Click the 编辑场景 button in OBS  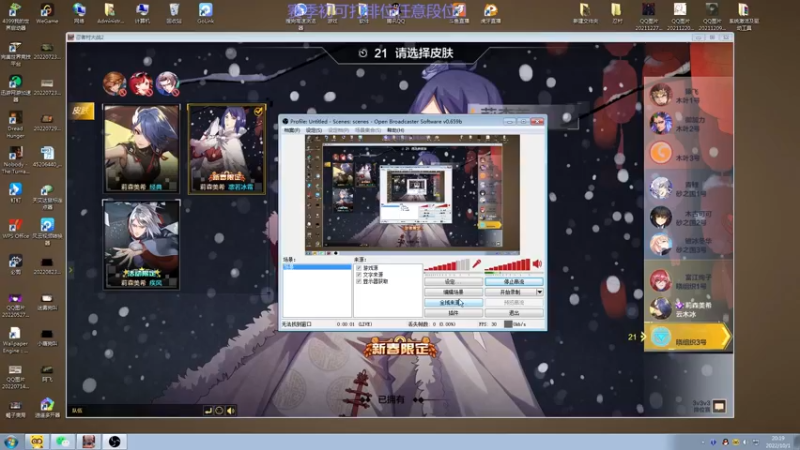(453, 292)
